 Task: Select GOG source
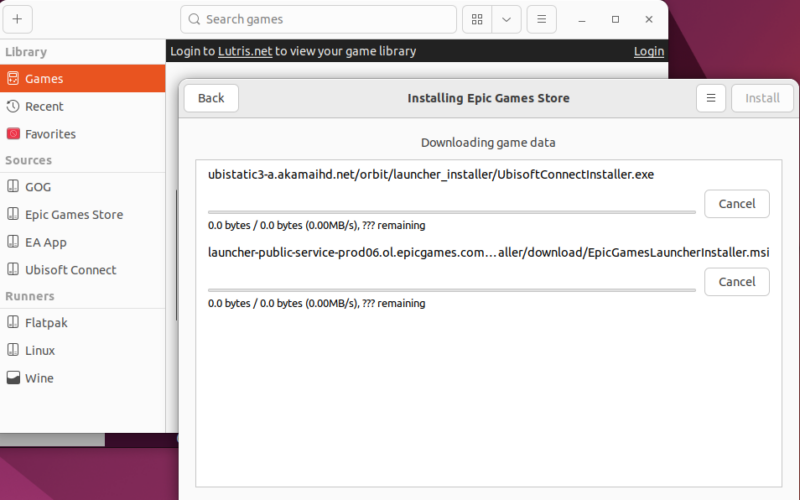tap(83, 187)
